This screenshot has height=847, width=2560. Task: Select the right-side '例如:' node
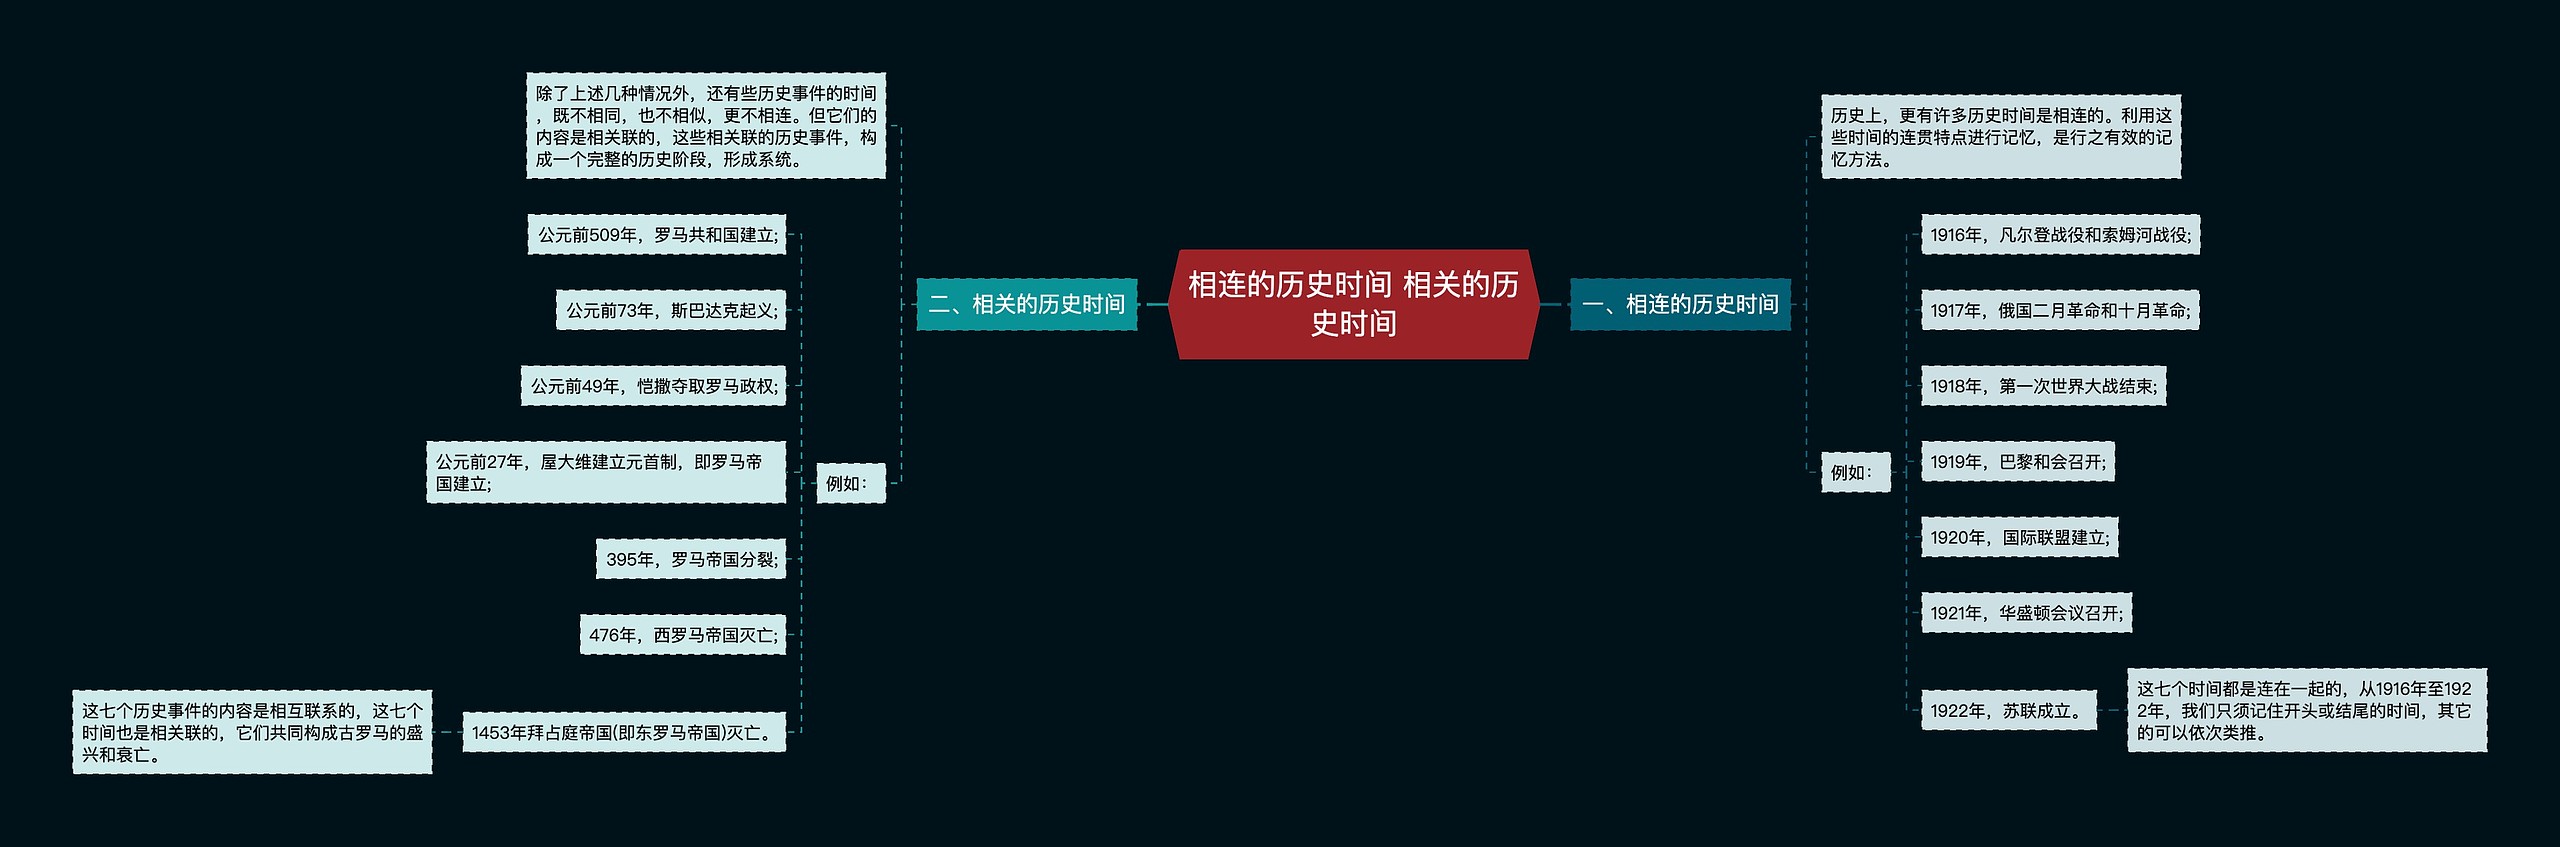1855,472
